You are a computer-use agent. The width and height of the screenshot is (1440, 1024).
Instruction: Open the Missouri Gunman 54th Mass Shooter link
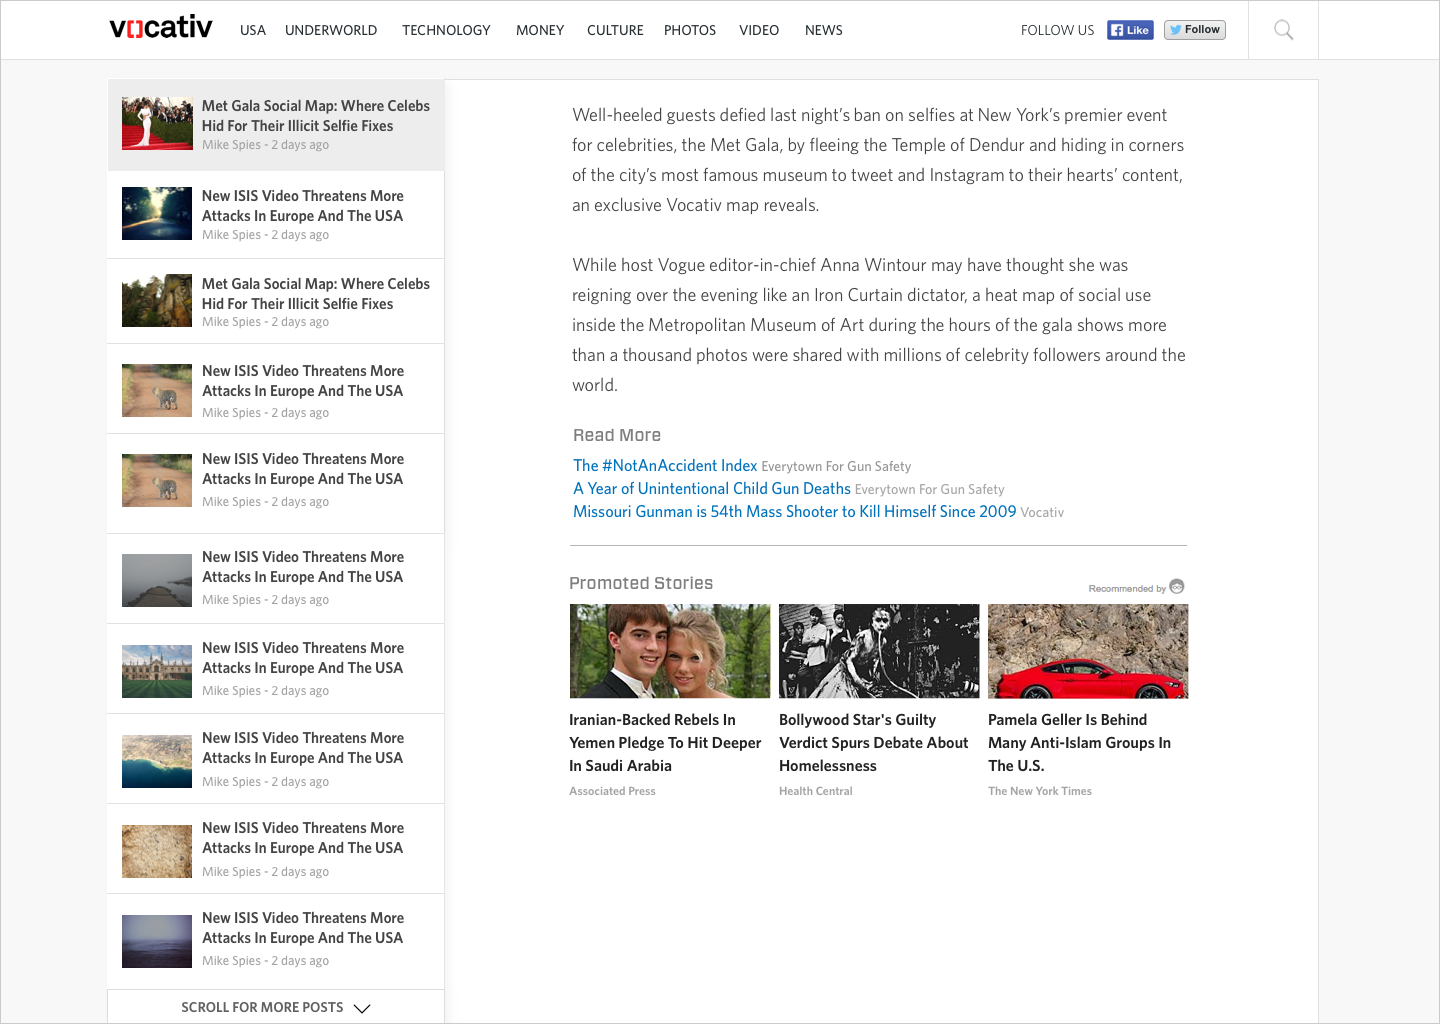[x=795, y=511]
